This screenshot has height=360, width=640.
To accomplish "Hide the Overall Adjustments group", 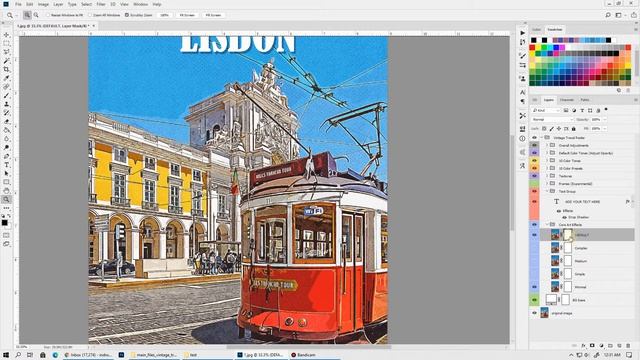I will pos(534,145).
